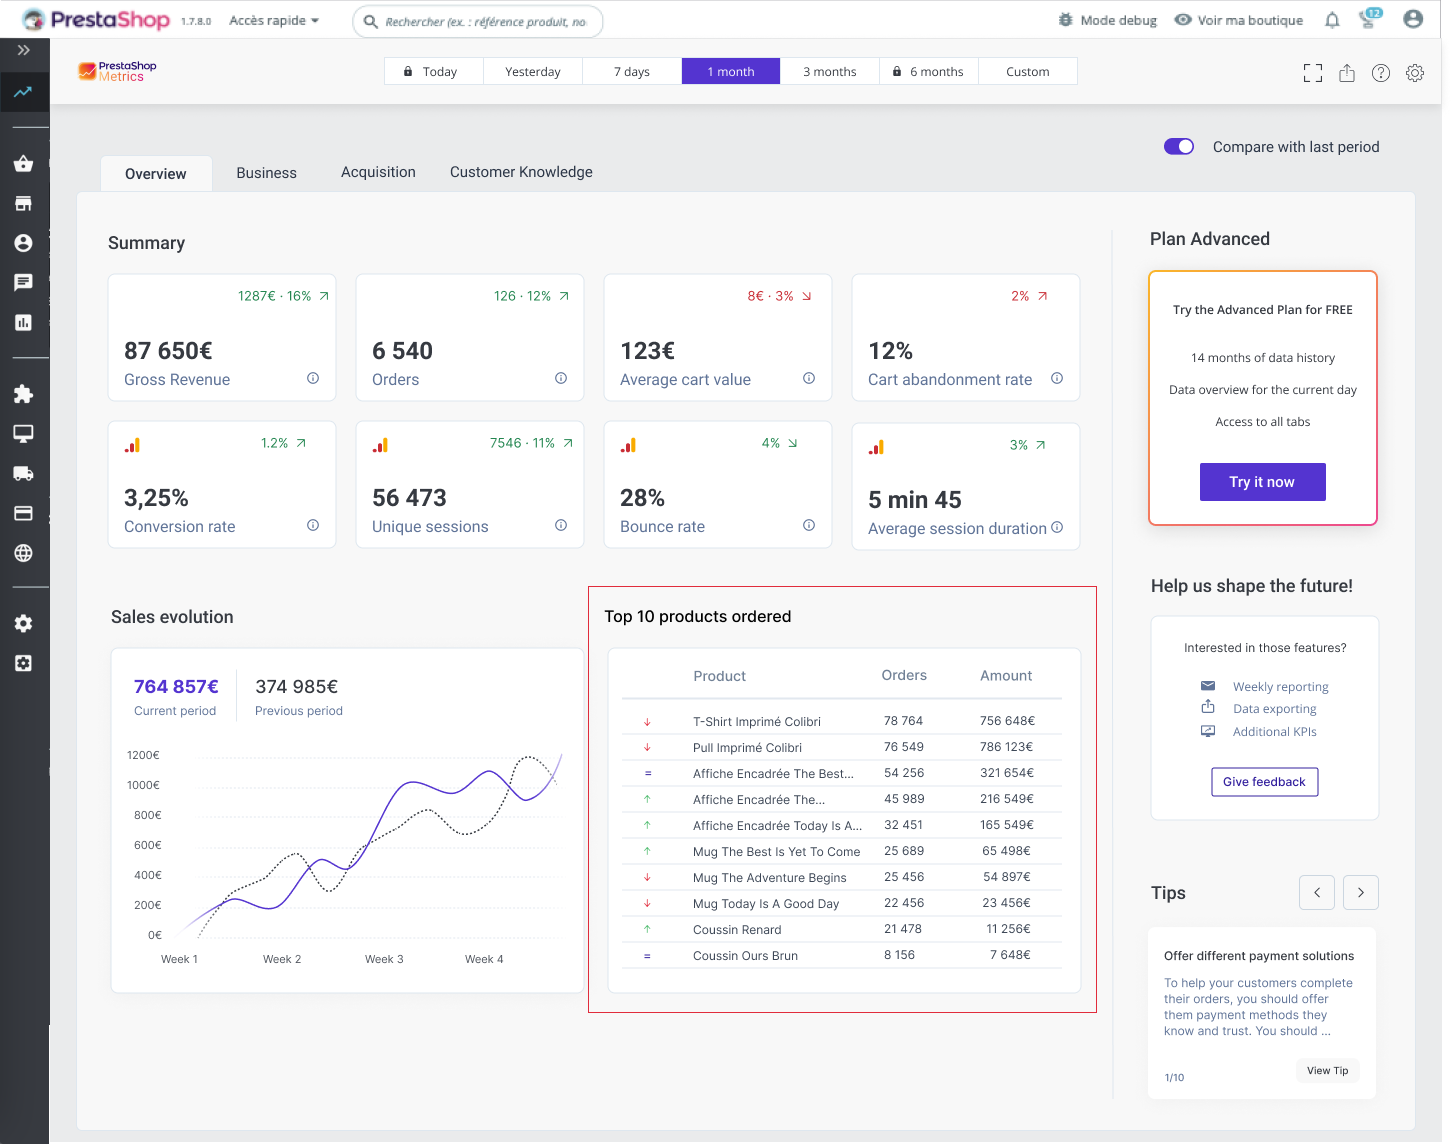Click the View Tip button
The width and height of the screenshot is (1451, 1144).
1327,1070
